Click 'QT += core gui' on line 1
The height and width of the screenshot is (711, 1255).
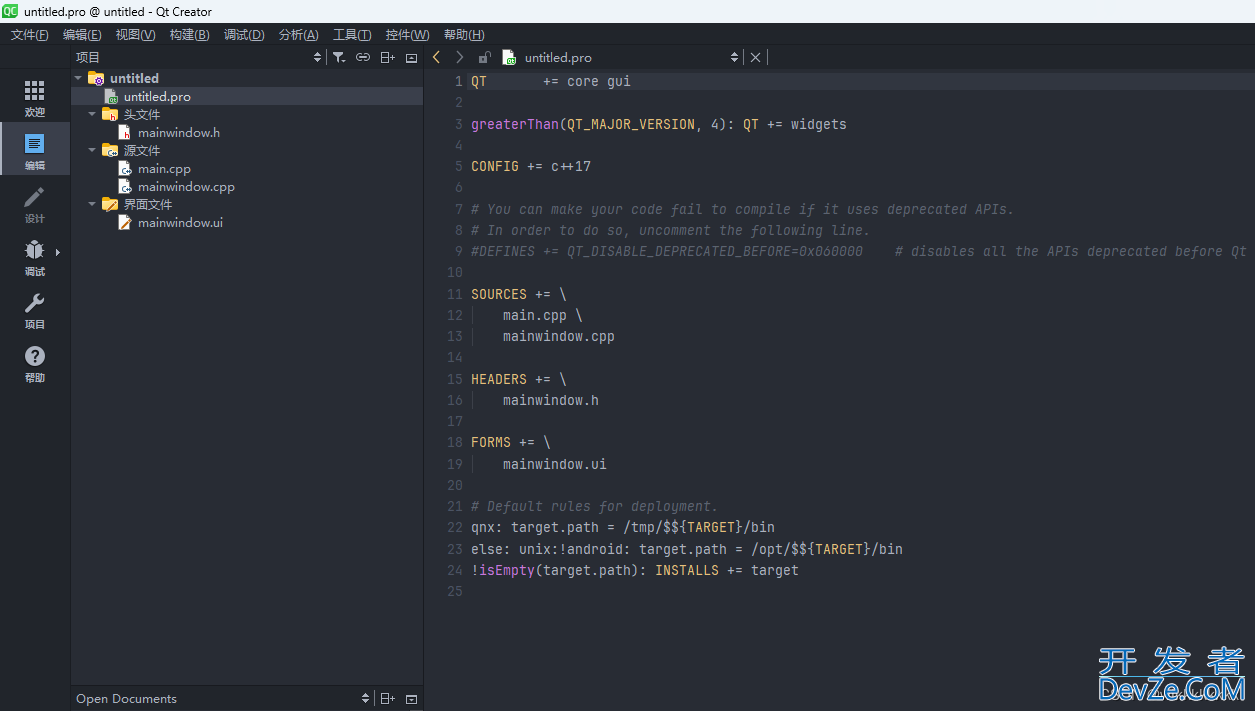551,81
